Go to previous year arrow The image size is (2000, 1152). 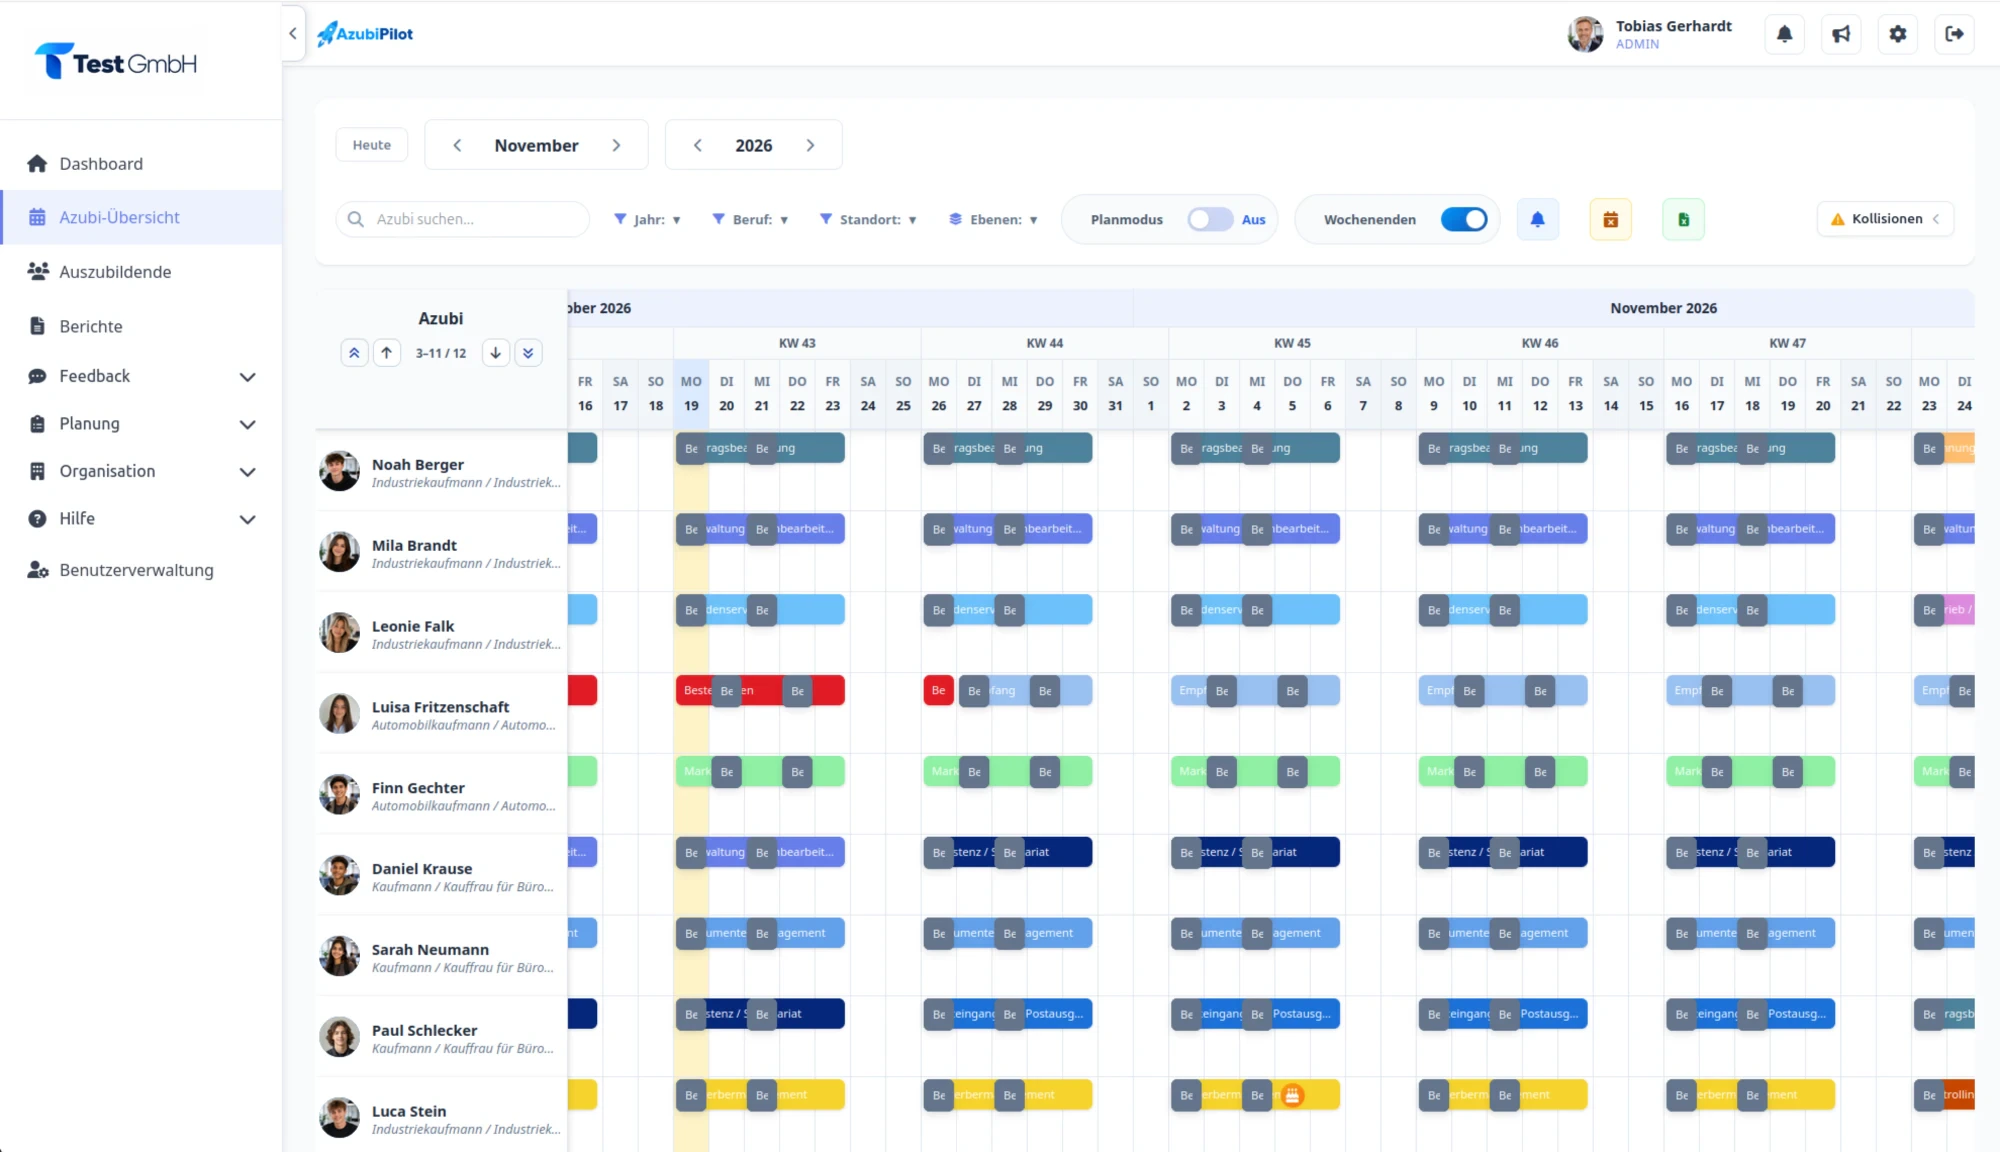[698, 145]
